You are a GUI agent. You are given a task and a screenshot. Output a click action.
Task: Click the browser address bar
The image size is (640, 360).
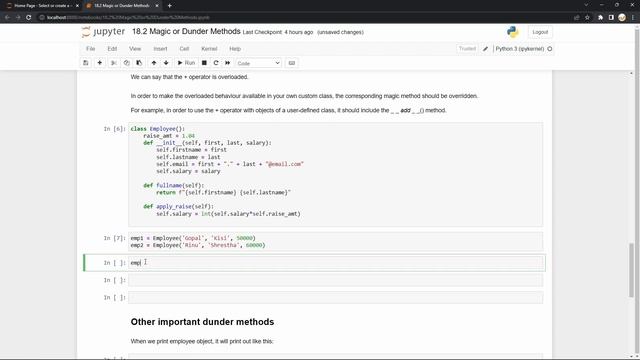306,18
